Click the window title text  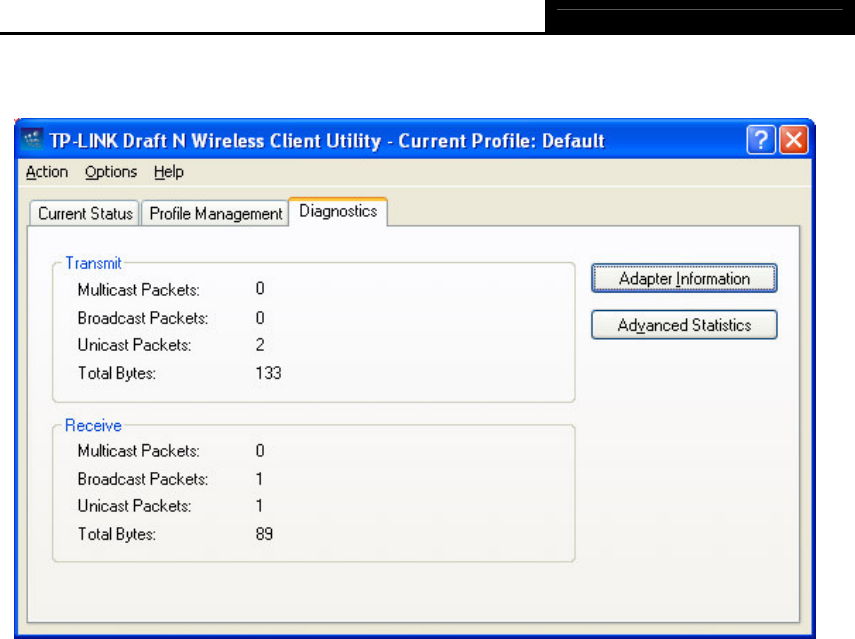click(327, 141)
